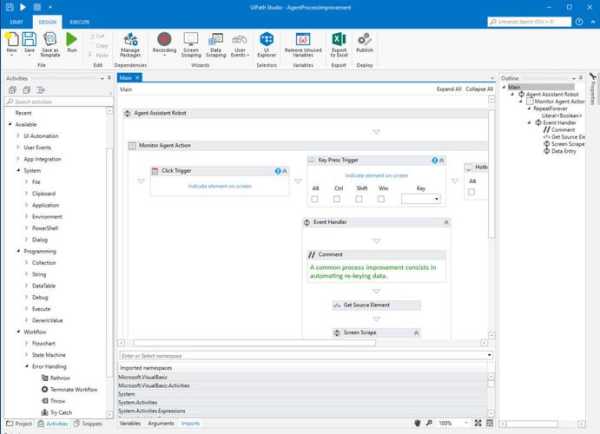Click the Publish icon
The image size is (600, 434).
[364, 39]
